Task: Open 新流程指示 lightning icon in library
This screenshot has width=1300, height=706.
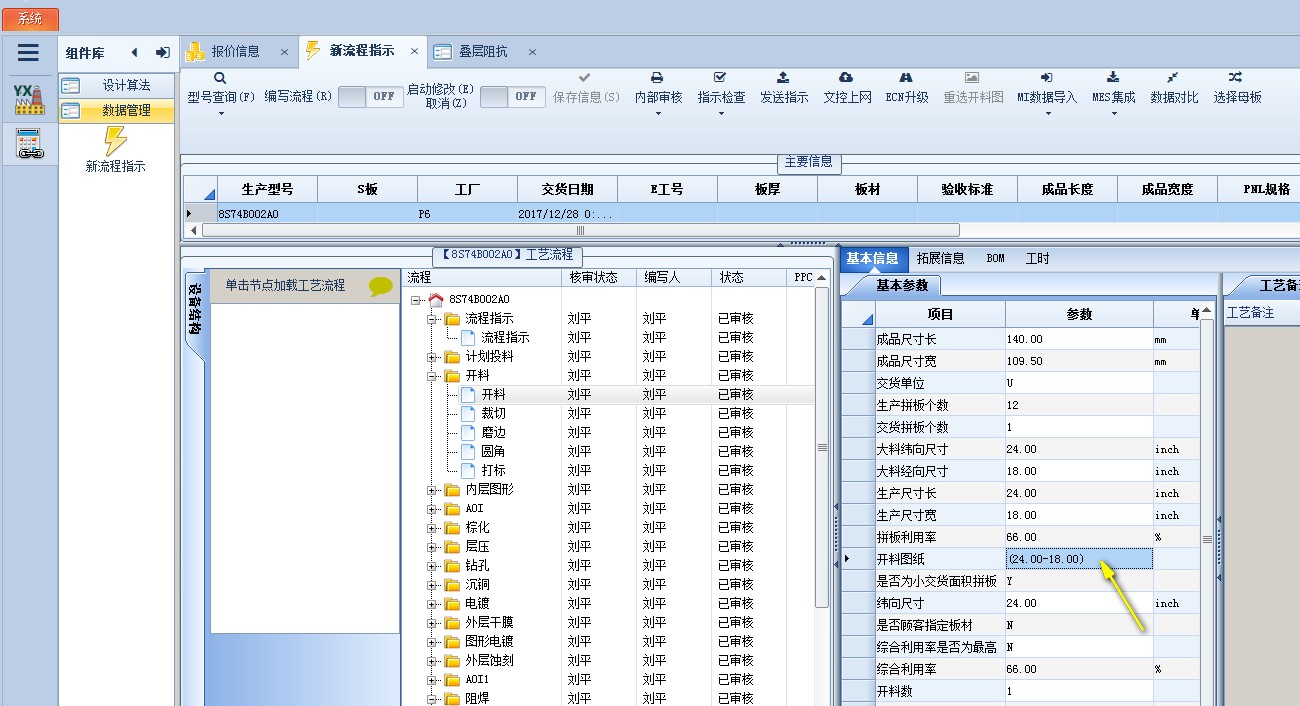Action: coord(116,141)
